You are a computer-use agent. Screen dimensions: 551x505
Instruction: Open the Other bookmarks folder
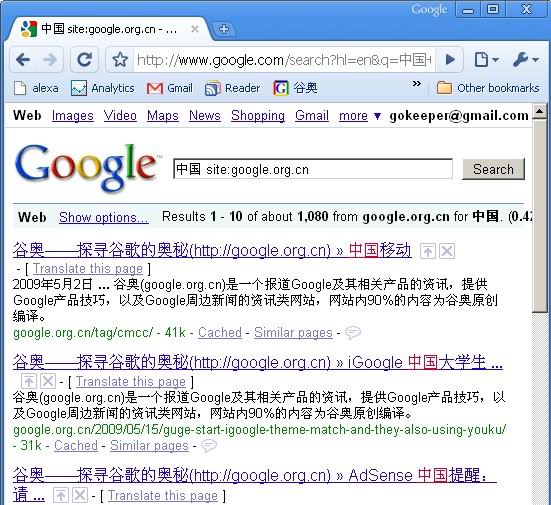pos(488,88)
